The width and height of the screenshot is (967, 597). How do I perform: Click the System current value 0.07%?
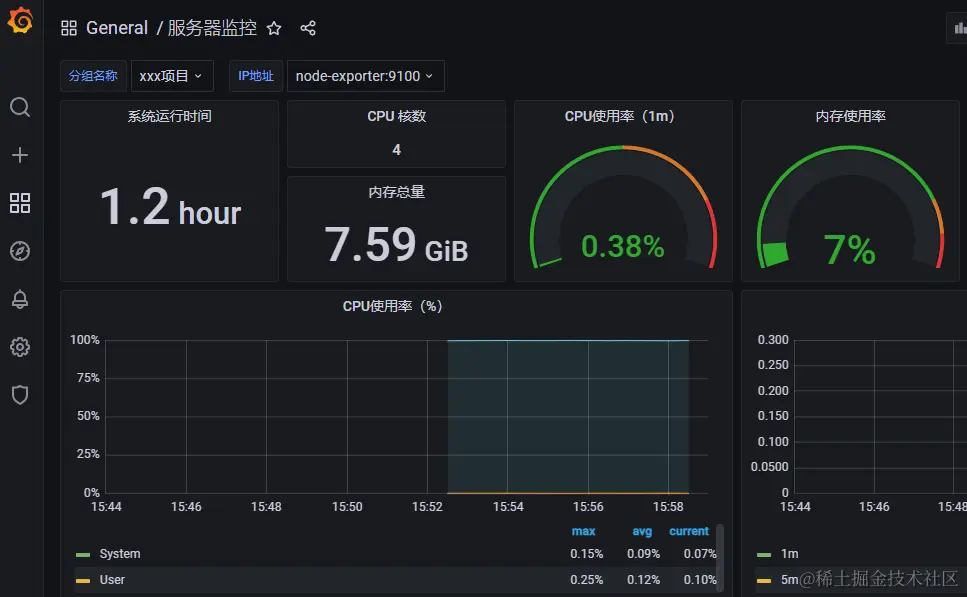tap(700, 554)
